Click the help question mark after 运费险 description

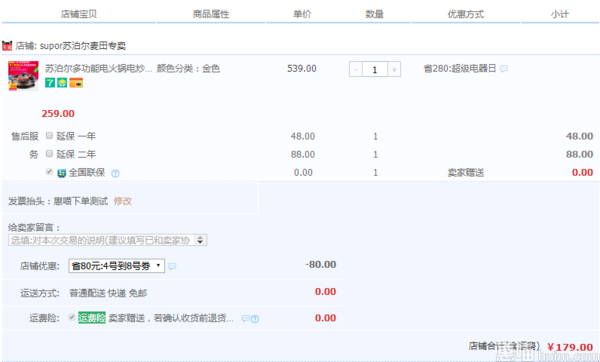tap(255, 319)
